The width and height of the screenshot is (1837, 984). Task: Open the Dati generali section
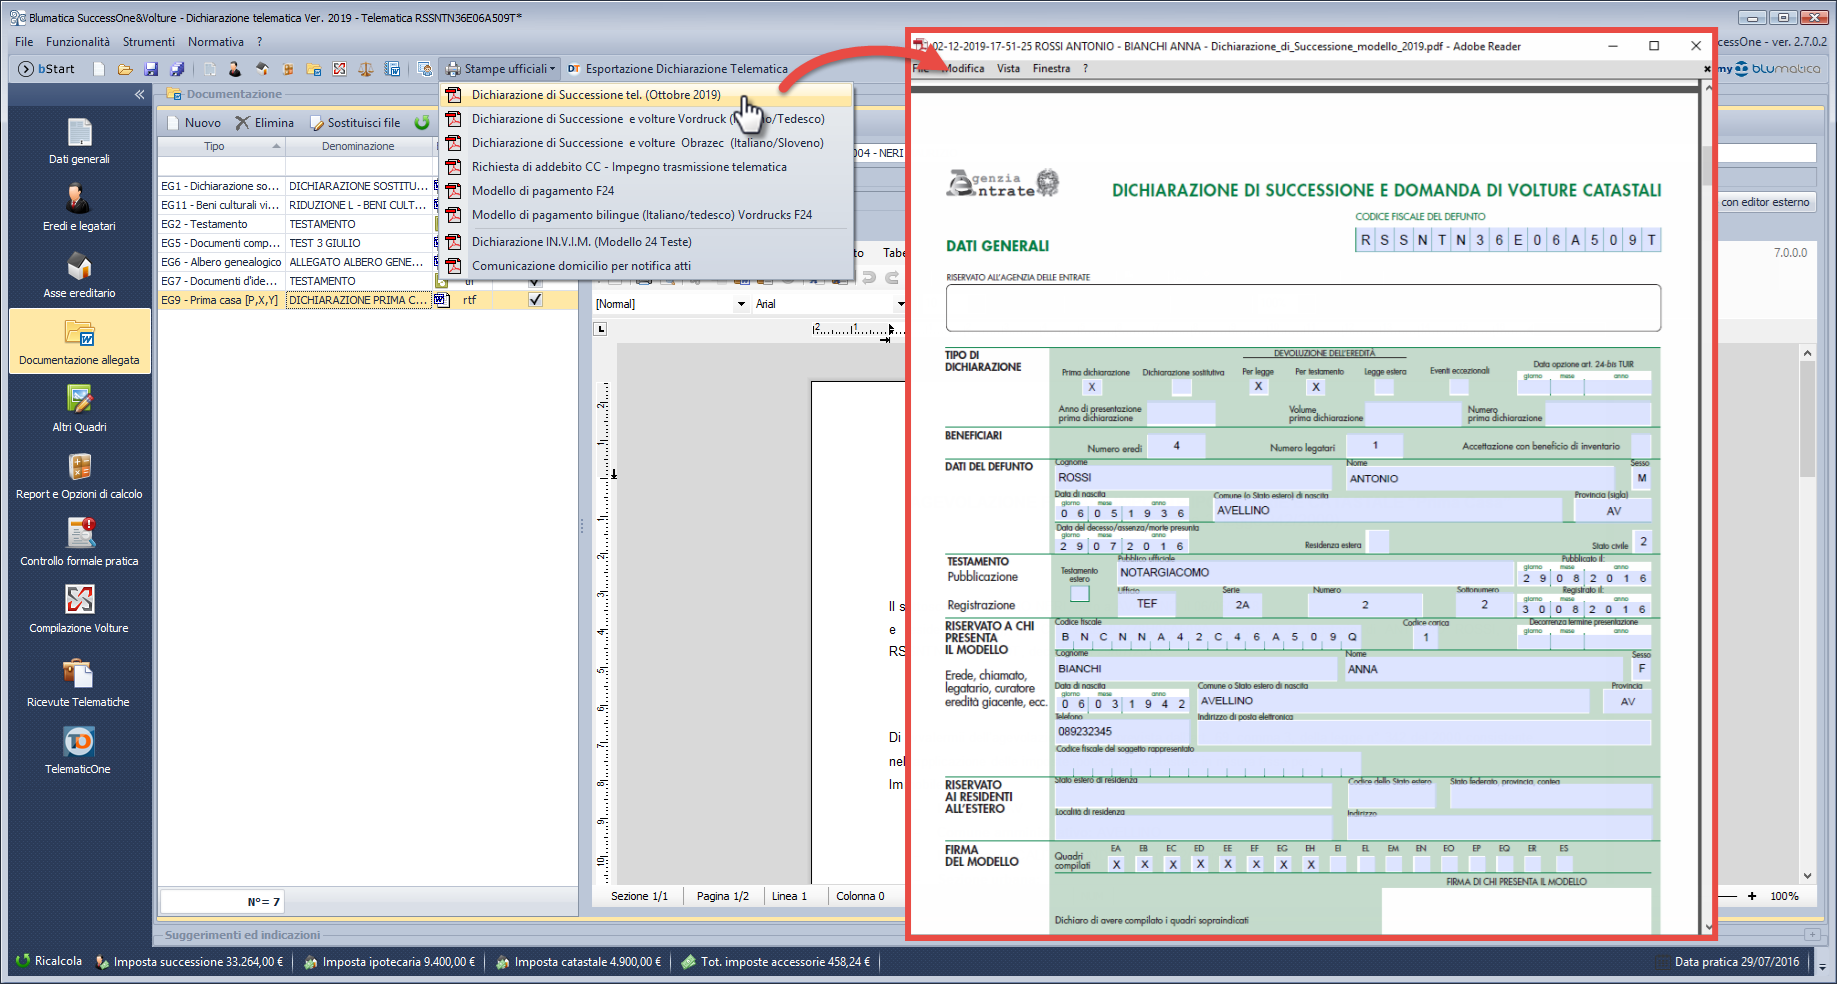point(79,141)
